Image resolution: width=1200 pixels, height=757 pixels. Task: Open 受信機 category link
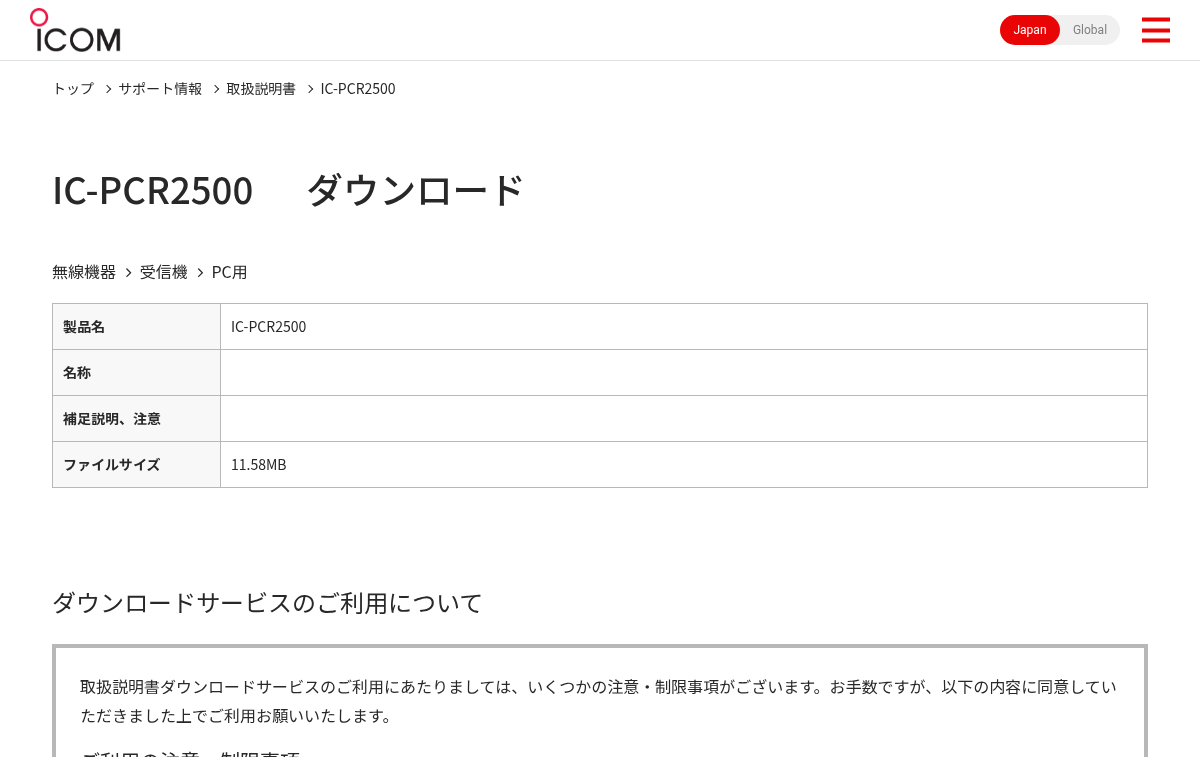pyautogui.click(x=164, y=272)
